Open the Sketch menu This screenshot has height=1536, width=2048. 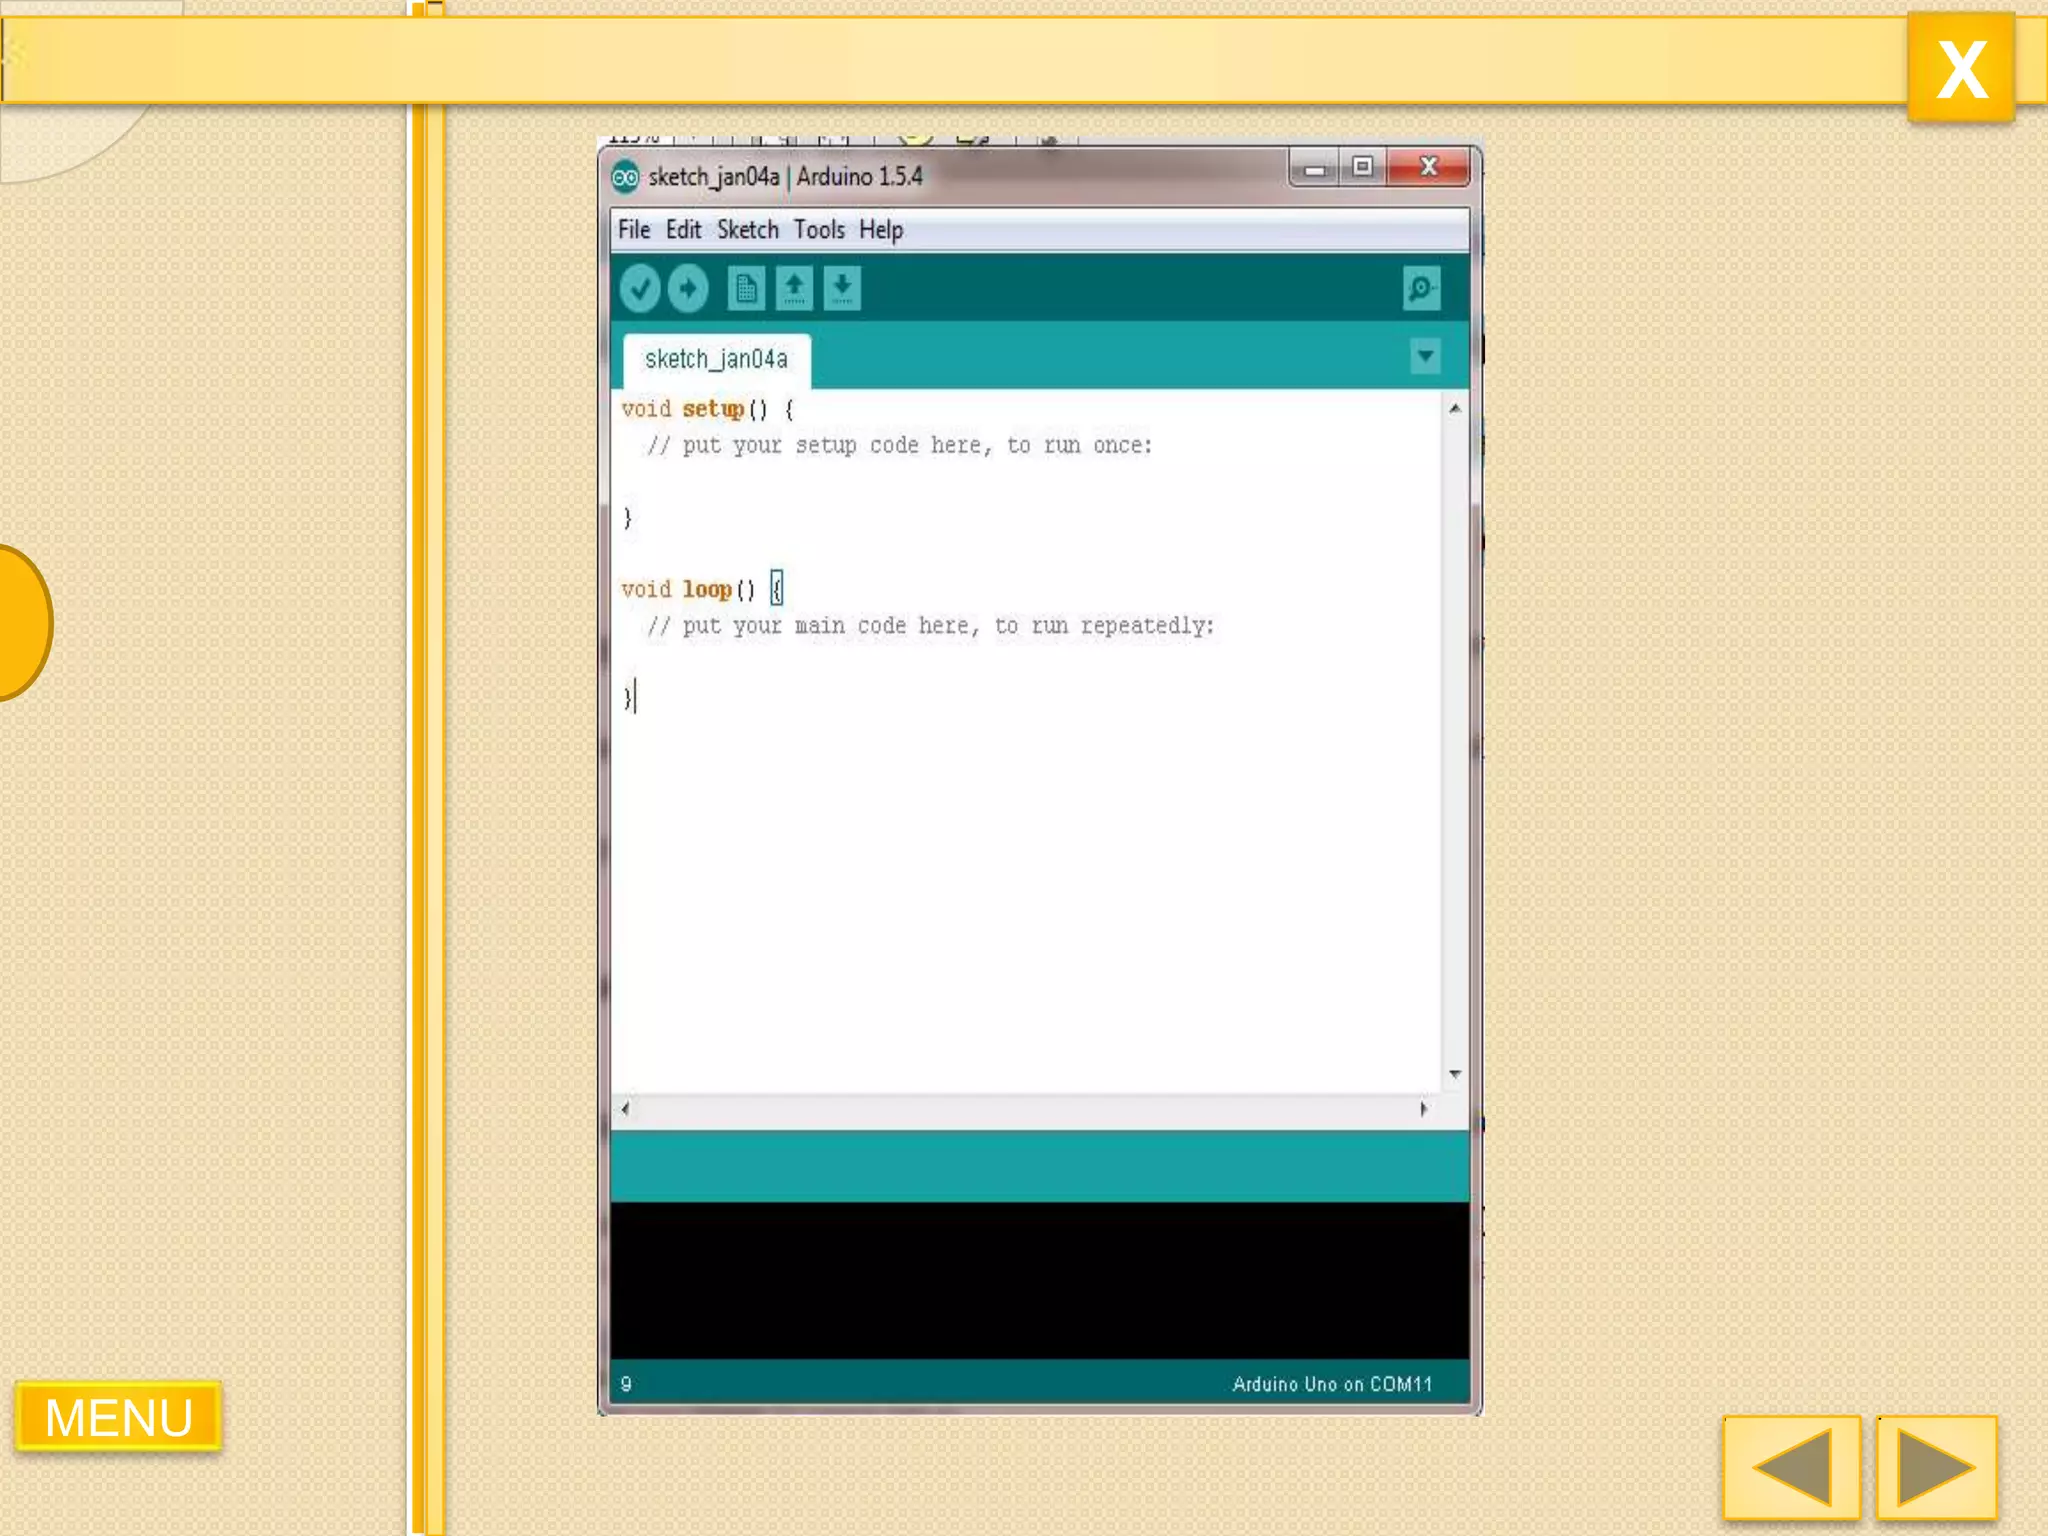[x=747, y=230]
